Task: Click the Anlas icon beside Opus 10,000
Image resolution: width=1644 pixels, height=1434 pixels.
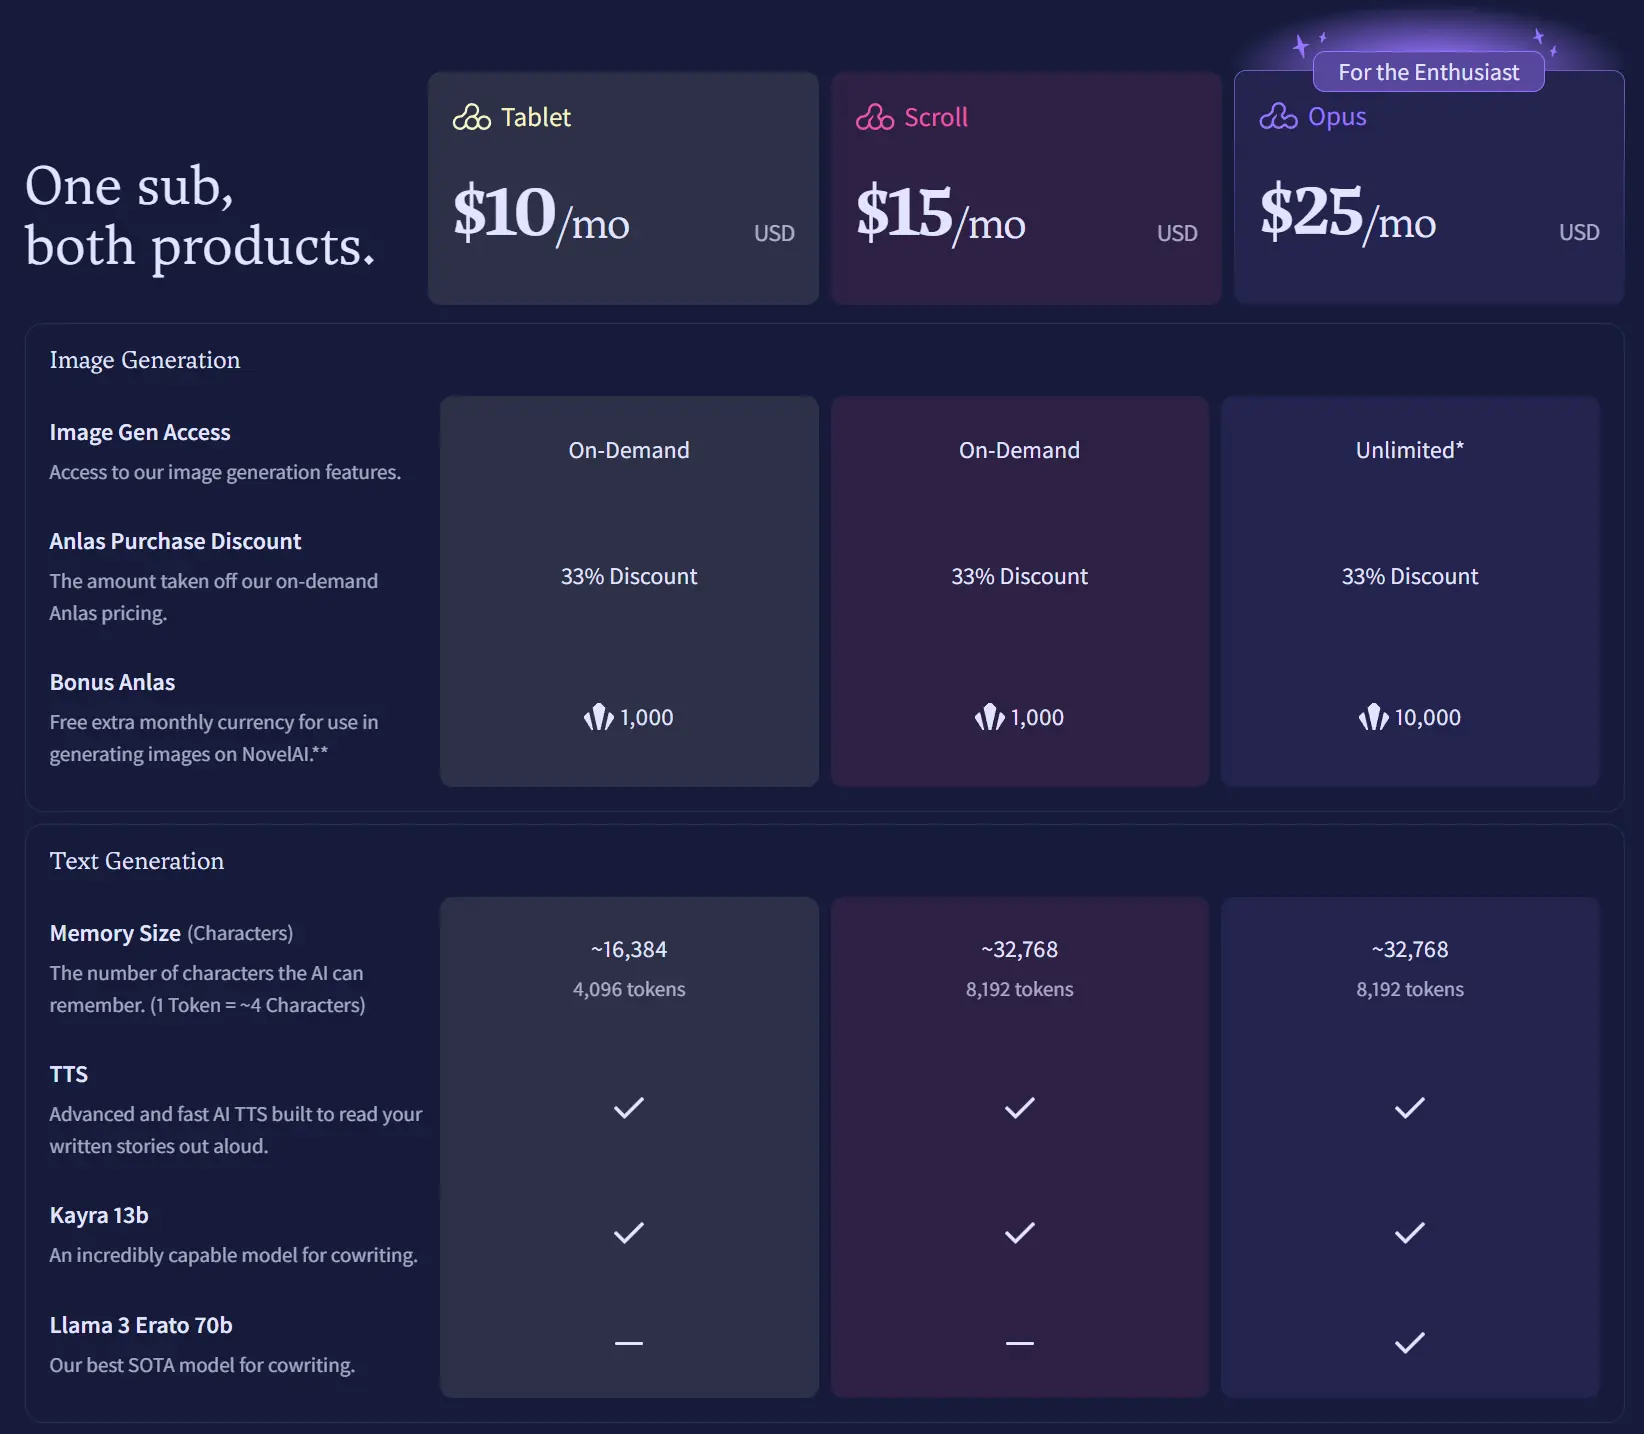Action: point(1373,717)
